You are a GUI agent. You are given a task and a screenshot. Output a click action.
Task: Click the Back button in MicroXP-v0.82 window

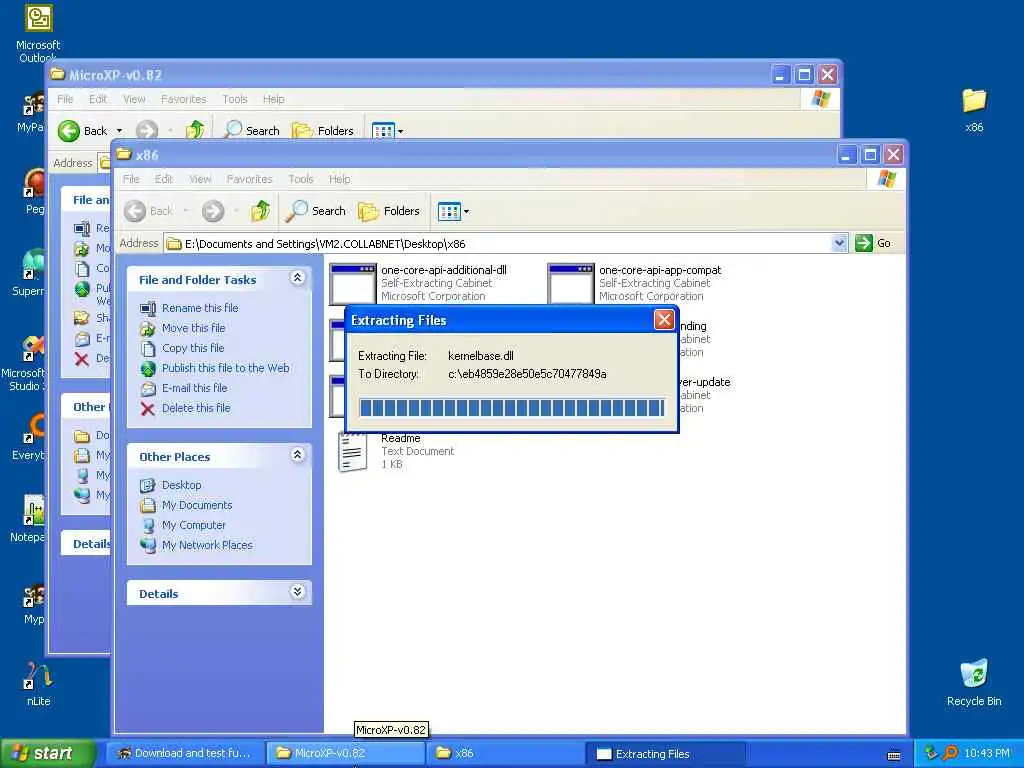pos(84,131)
